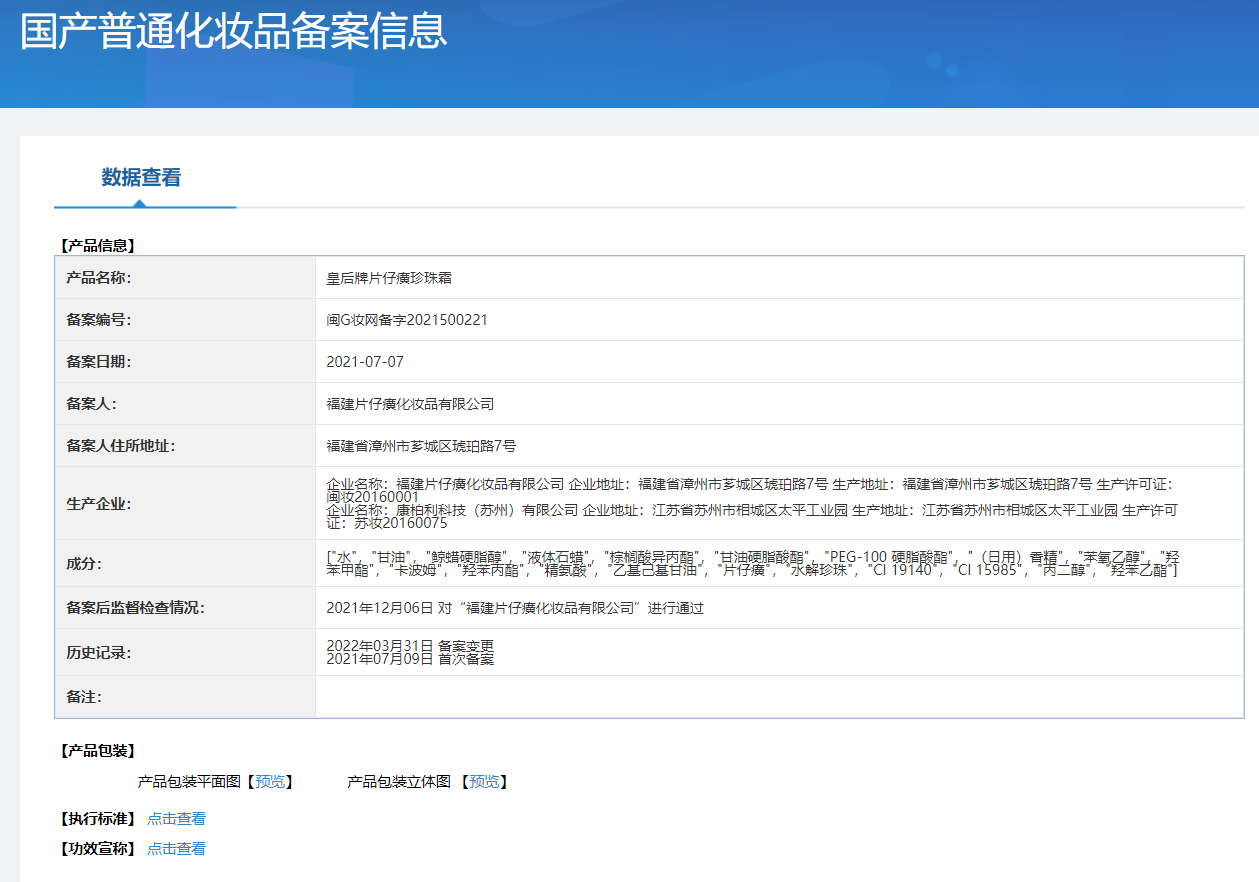Screen dimensions: 1259x882
Task: Click the ingredients list text
Action: point(750,563)
